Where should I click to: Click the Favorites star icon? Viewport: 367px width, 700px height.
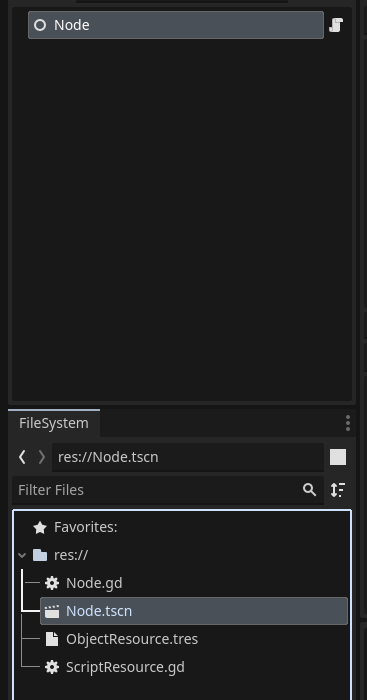(x=40, y=528)
